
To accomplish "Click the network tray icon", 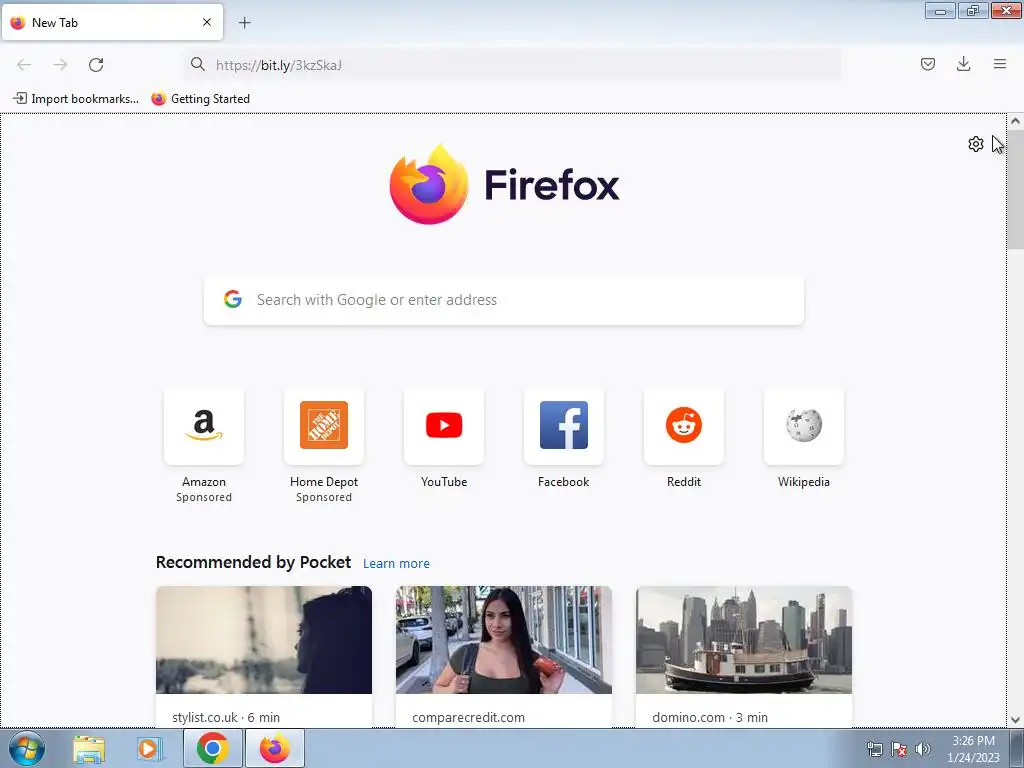I will [874, 749].
